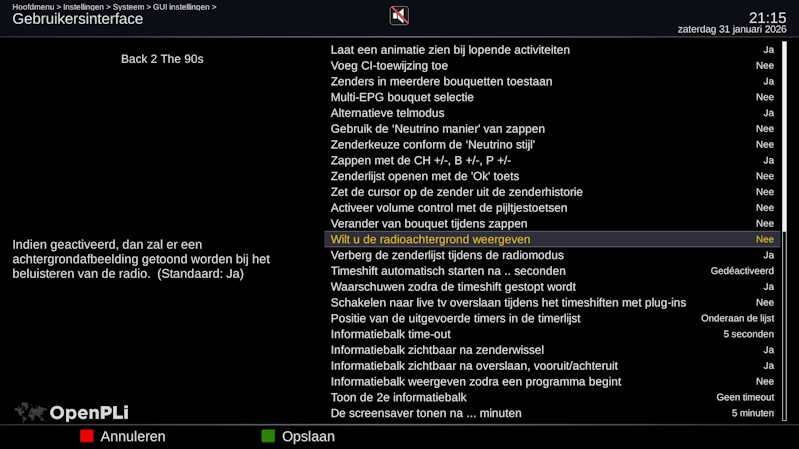Toggle 'Voeg CI-toewijzing toe' setting

(764, 66)
